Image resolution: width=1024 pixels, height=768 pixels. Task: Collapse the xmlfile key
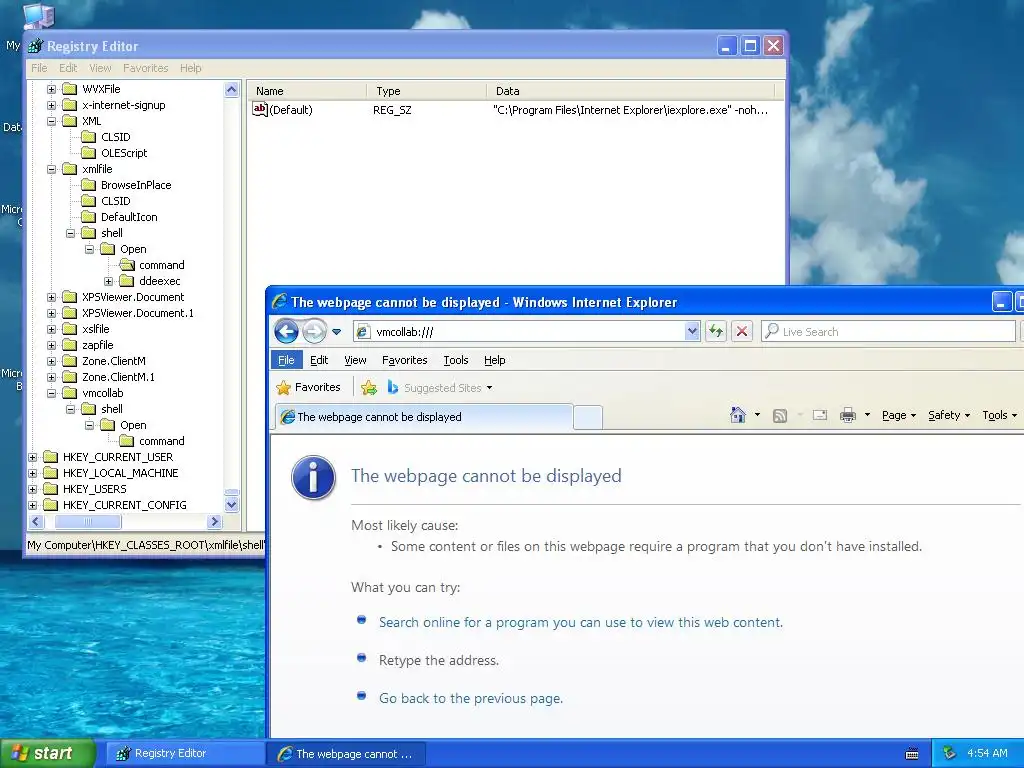[x=52, y=169]
